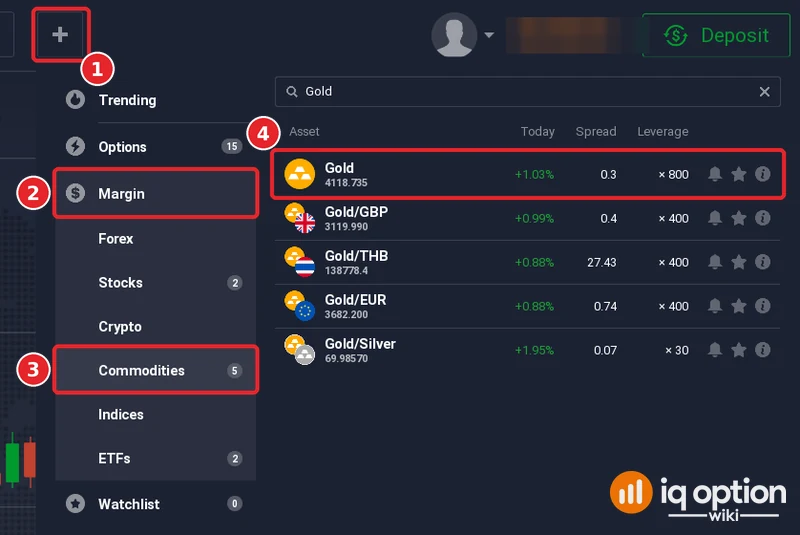Open the Trending category

tap(128, 100)
